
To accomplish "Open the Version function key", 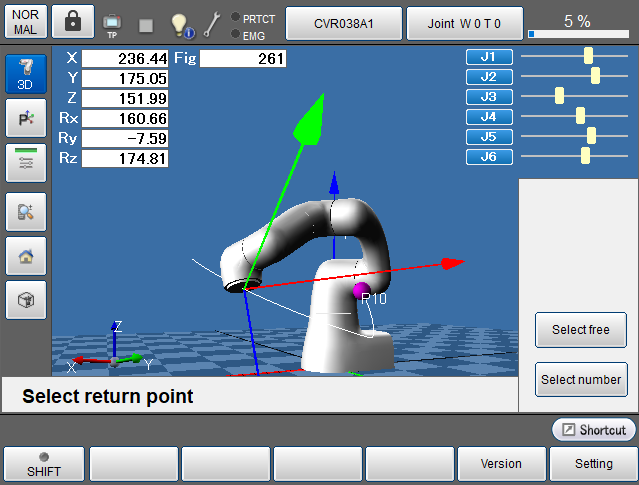I will coord(501,464).
